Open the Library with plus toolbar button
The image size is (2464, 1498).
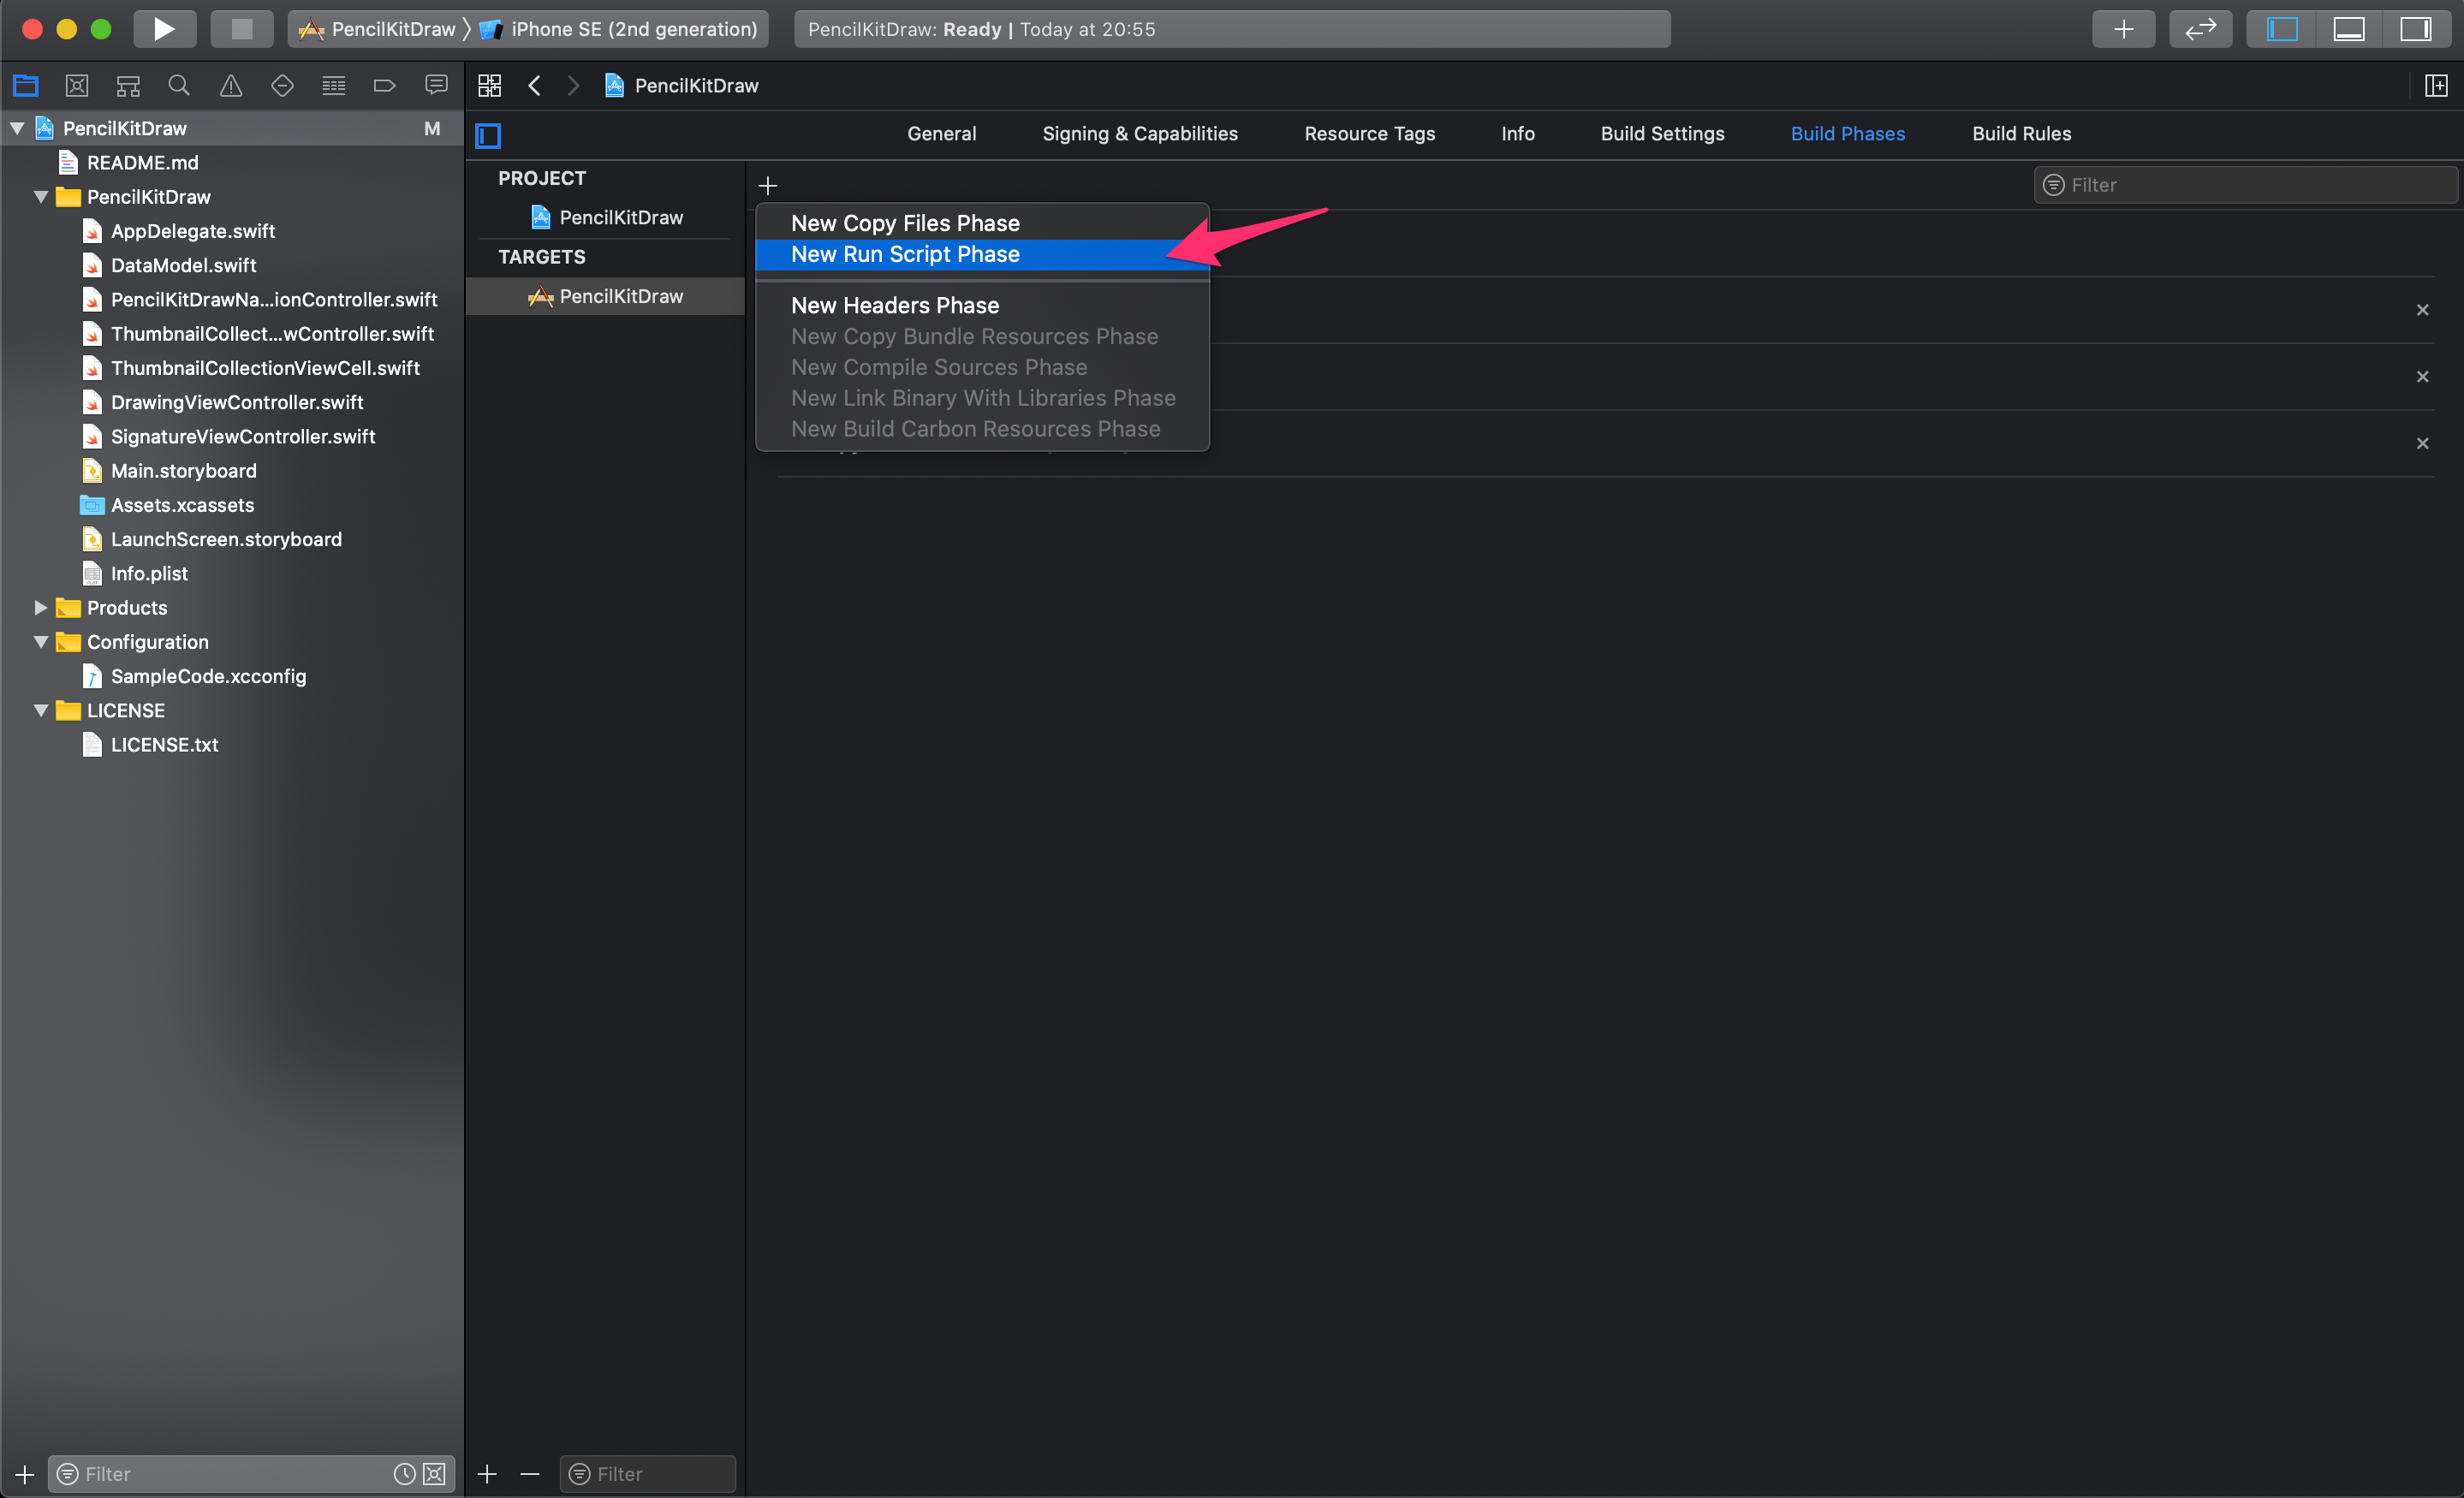coord(2123,29)
